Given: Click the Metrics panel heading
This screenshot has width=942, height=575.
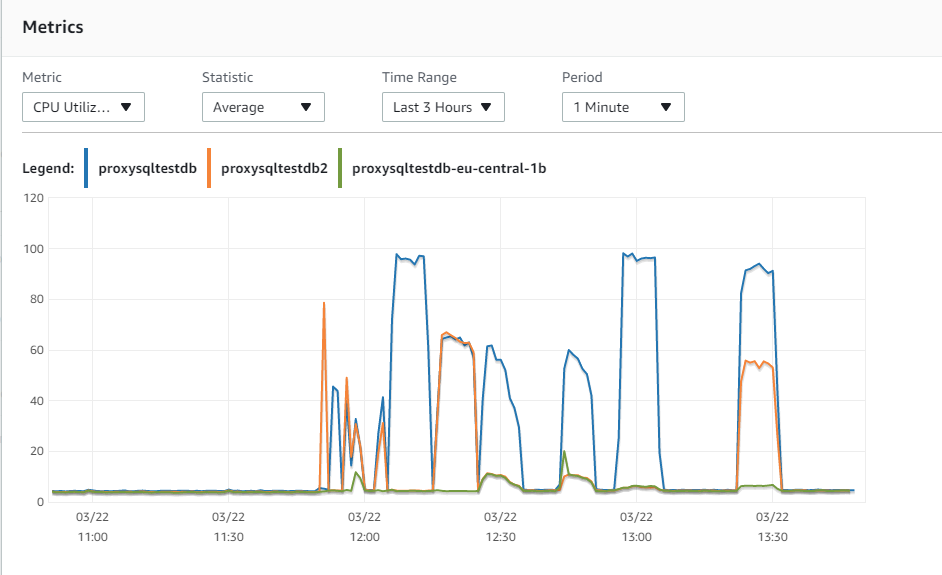Looking at the screenshot, I should [x=53, y=27].
